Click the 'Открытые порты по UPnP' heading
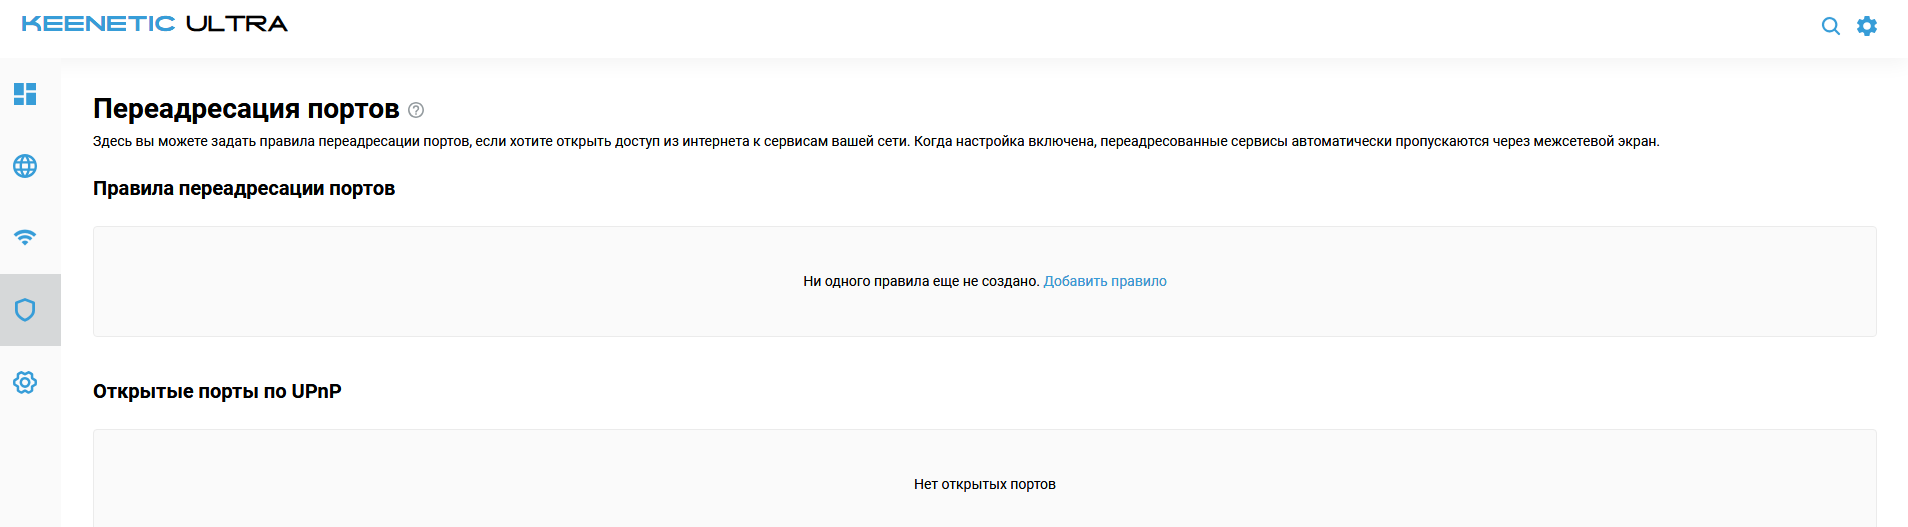Image resolution: width=1908 pixels, height=527 pixels. (217, 392)
